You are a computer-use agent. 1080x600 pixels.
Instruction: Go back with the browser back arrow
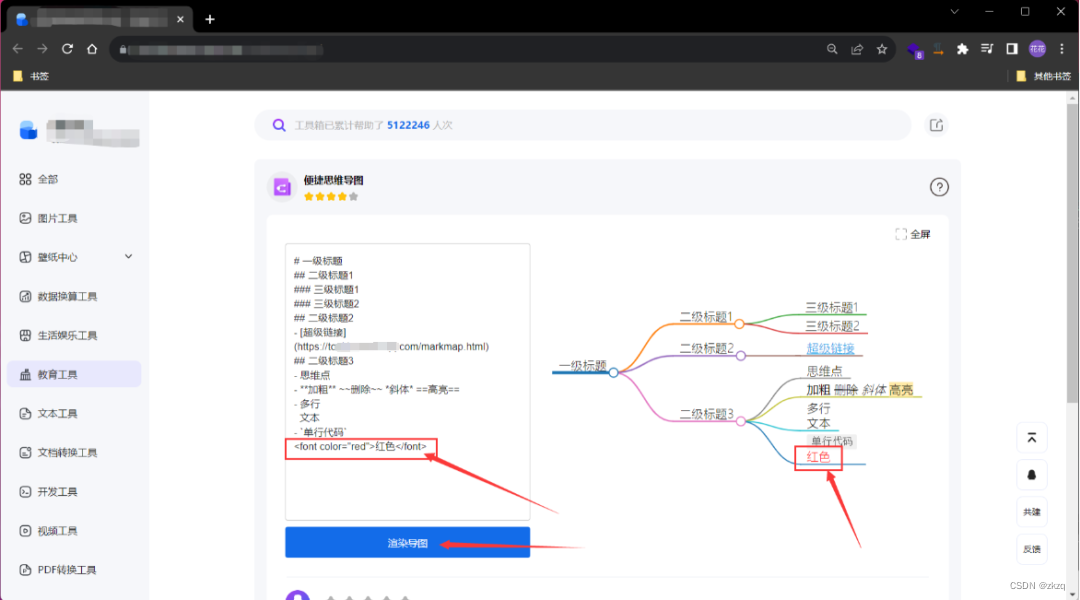point(18,49)
